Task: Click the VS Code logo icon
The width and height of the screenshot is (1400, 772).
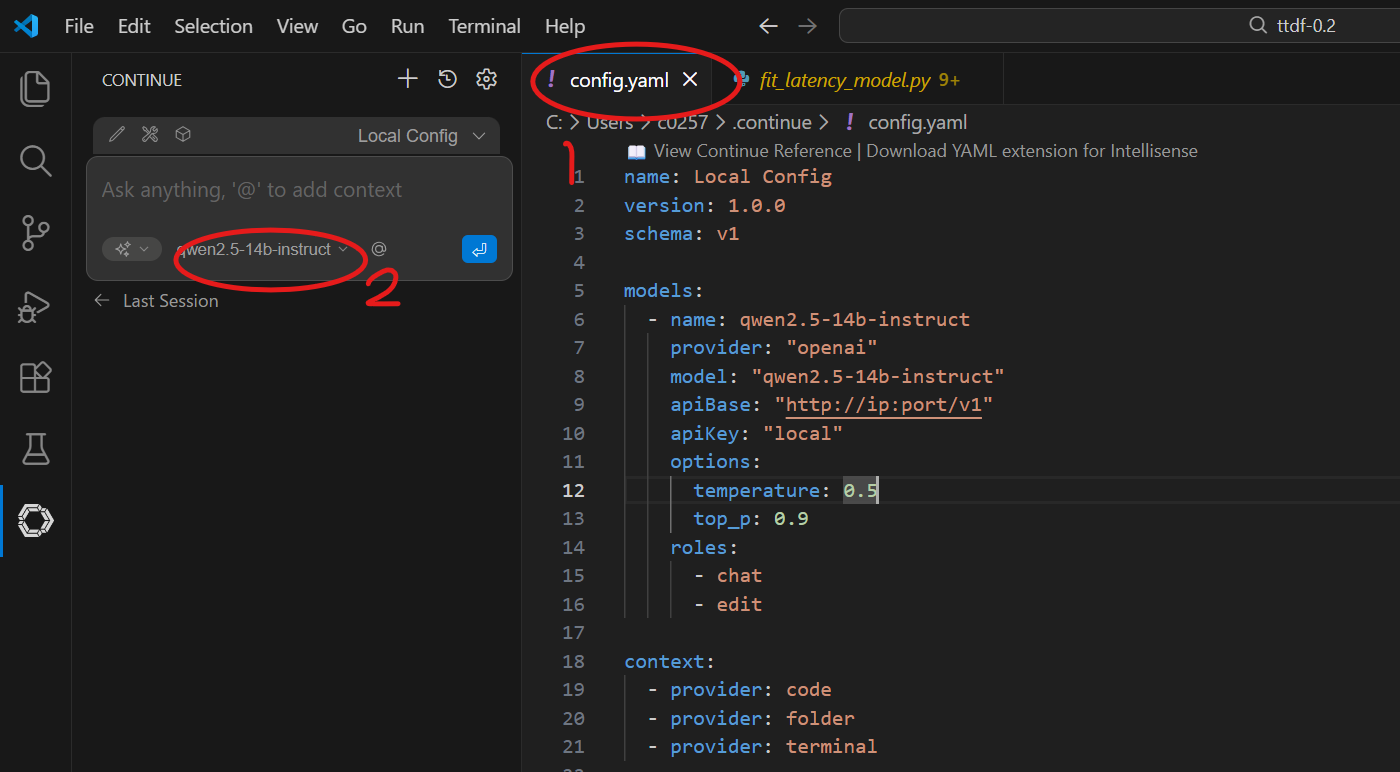Action: [27, 26]
